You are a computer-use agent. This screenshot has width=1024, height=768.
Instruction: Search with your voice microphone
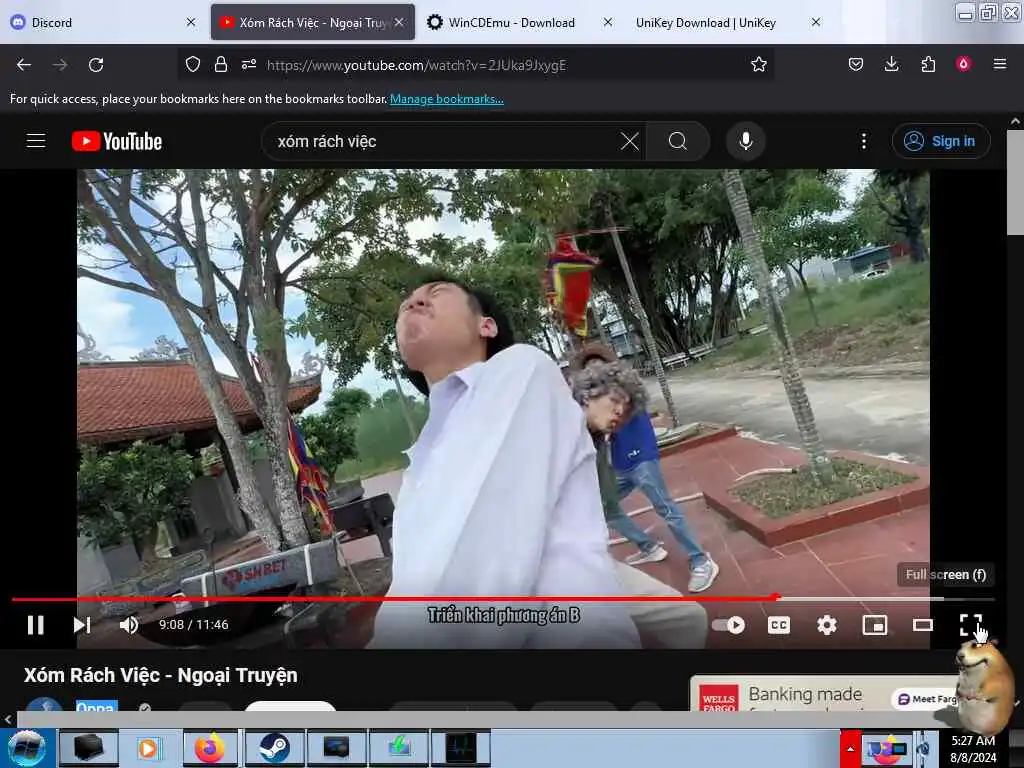745,141
